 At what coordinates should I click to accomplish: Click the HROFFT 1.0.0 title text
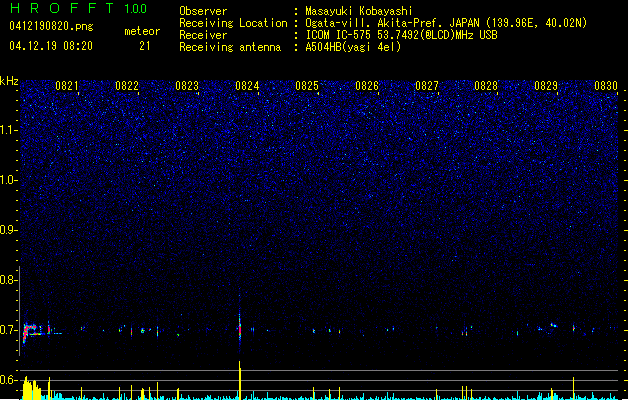click(x=79, y=8)
